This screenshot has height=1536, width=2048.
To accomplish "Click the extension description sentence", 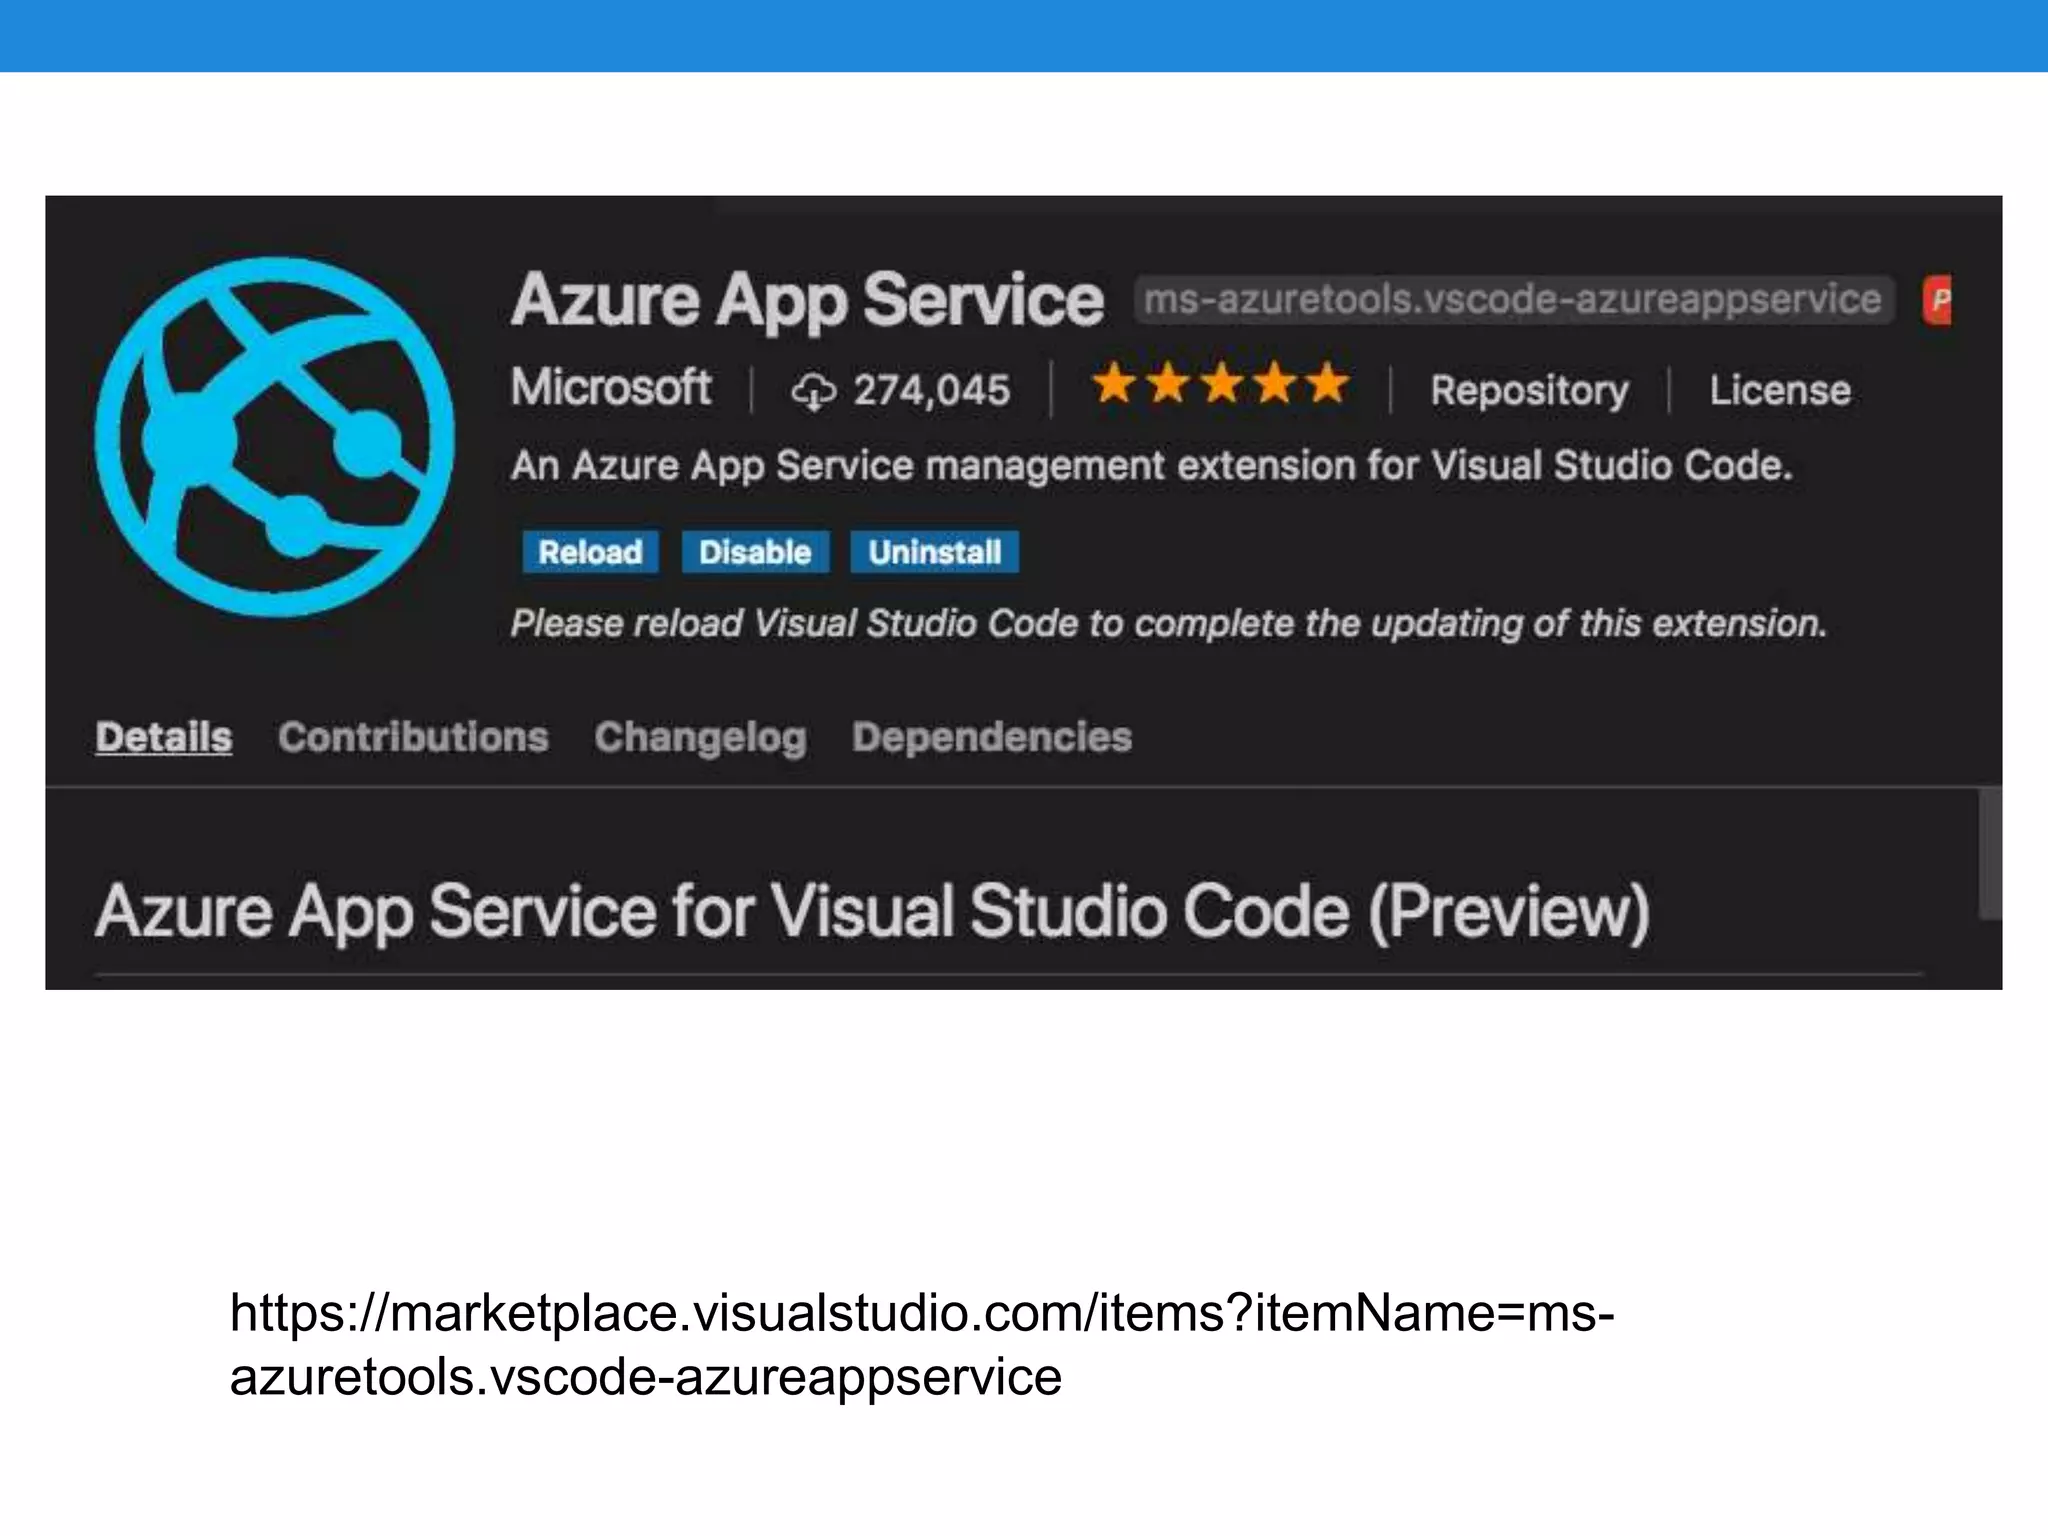I will pyautogui.click(x=1151, y=466).
